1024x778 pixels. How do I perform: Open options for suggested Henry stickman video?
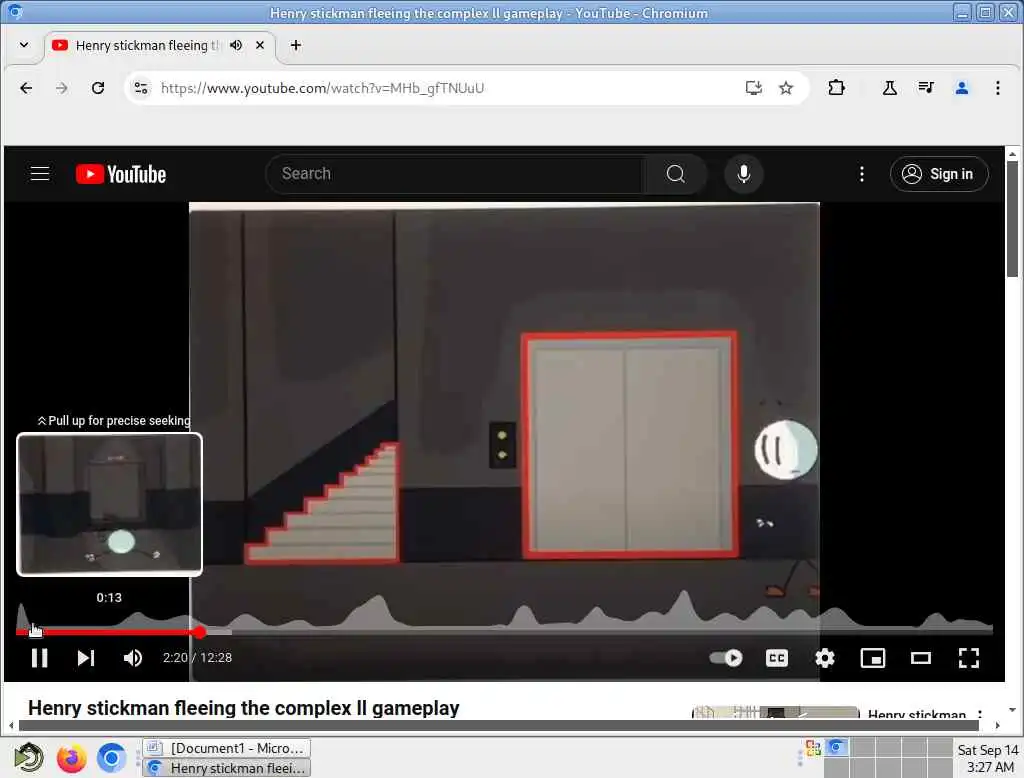click(980, 714)
